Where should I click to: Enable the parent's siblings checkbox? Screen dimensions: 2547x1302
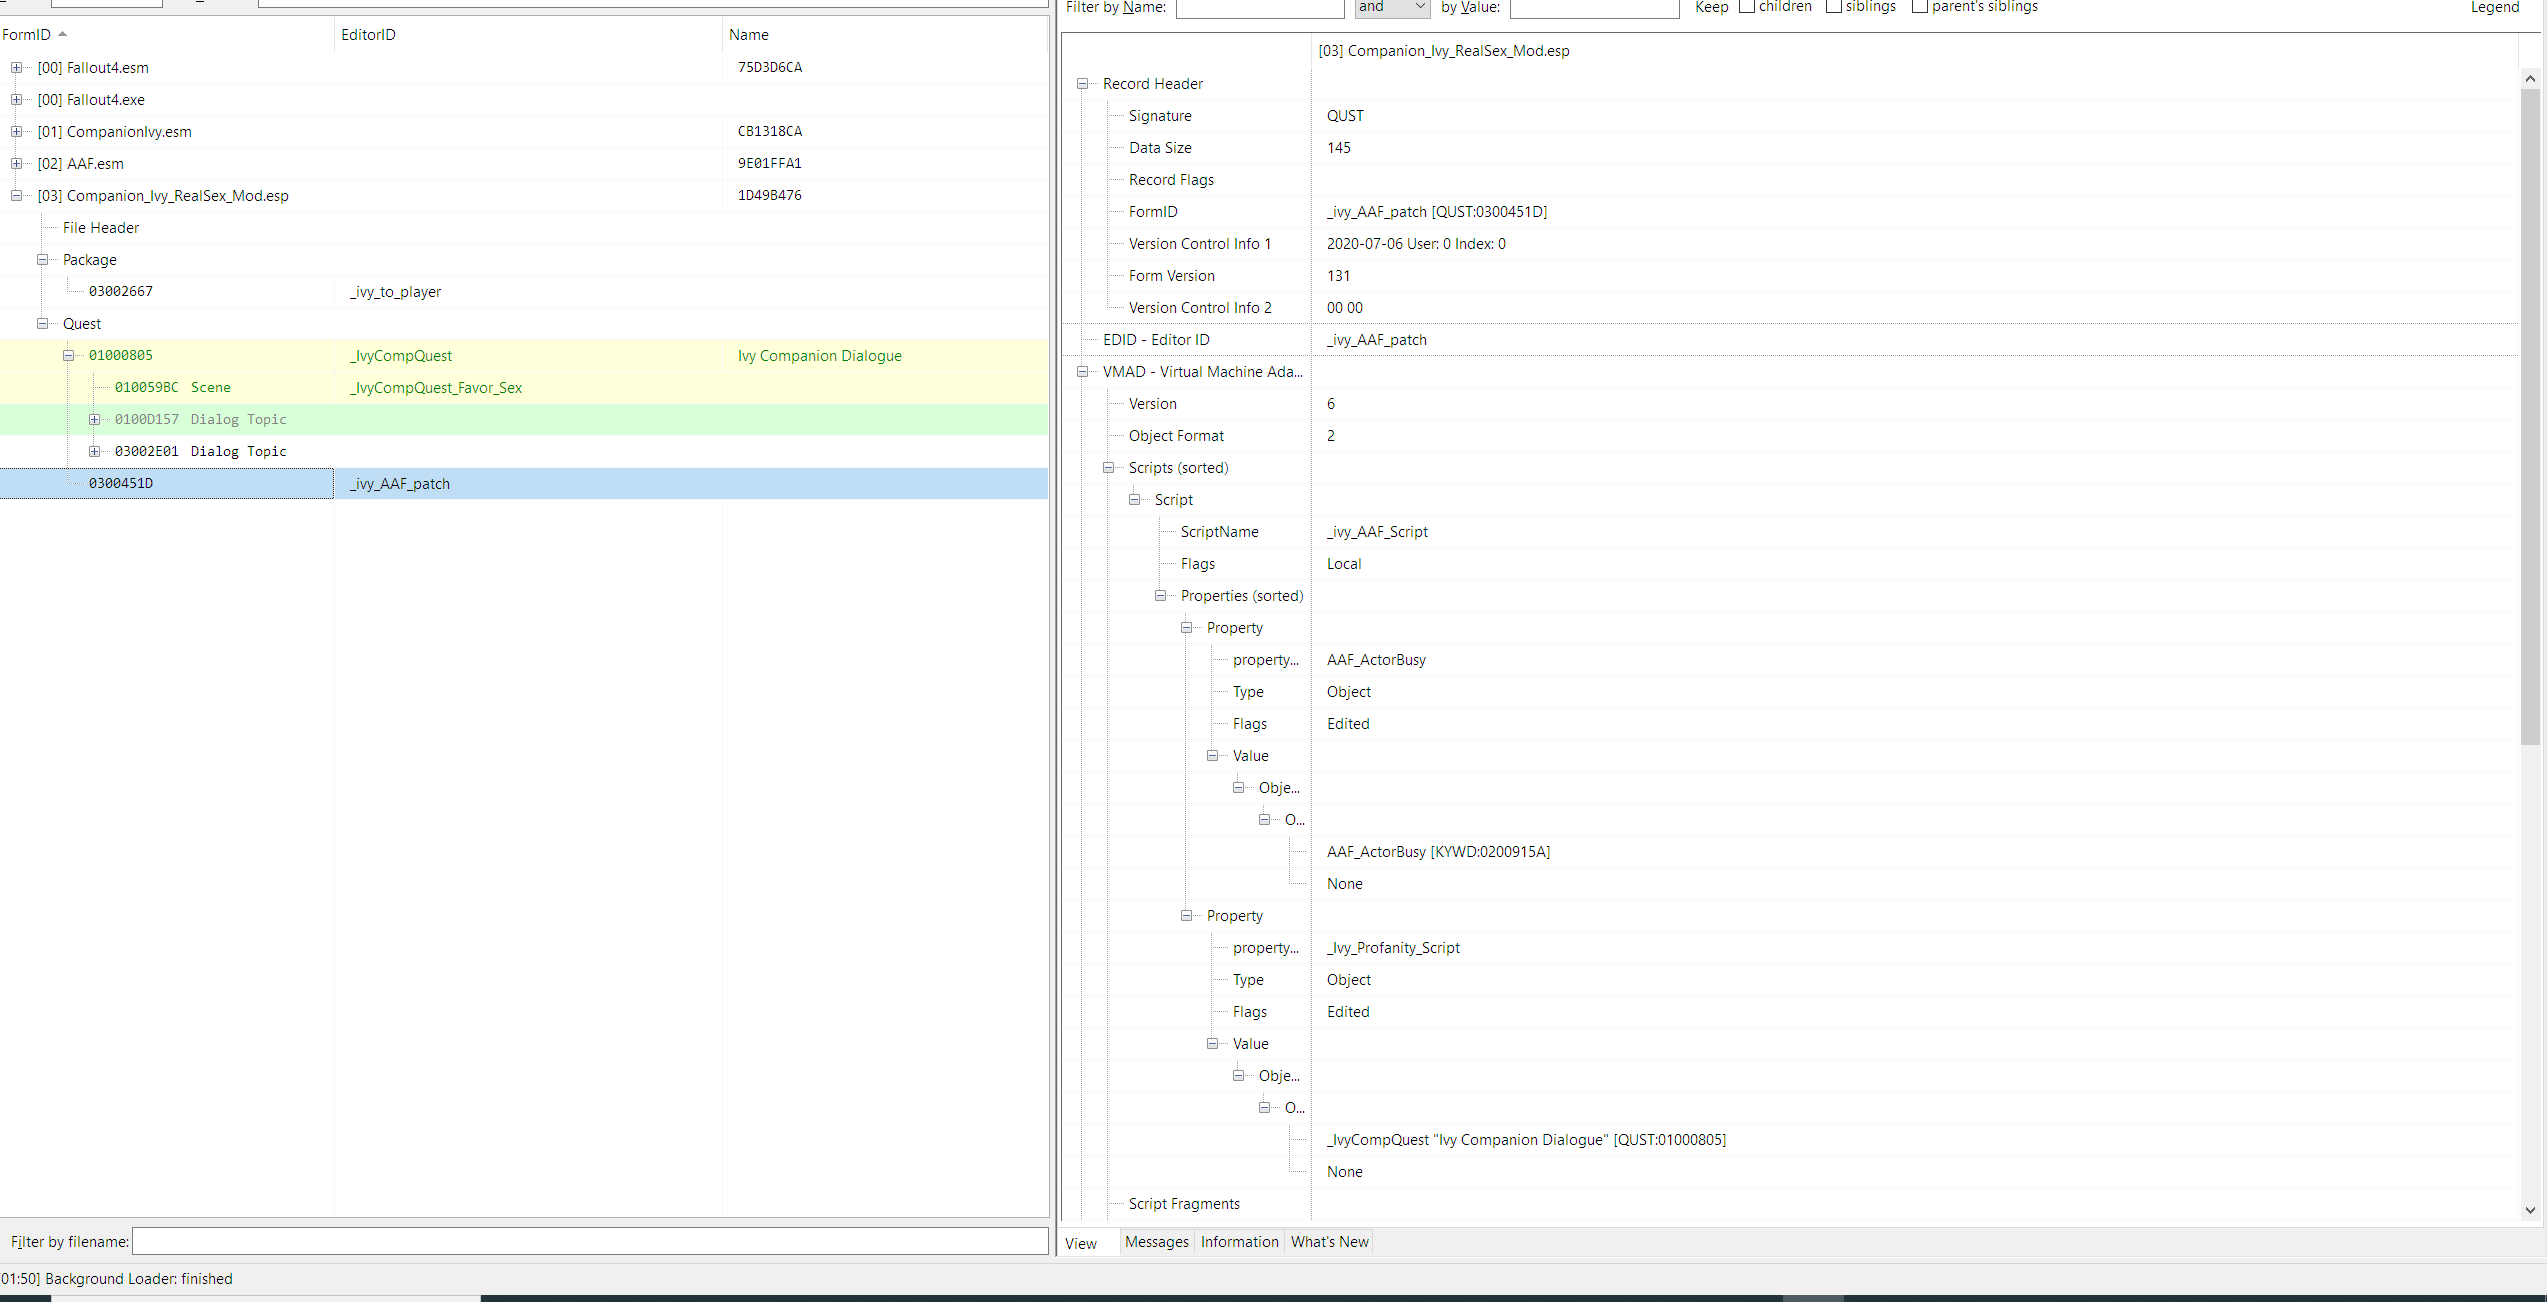(1920, 6)
